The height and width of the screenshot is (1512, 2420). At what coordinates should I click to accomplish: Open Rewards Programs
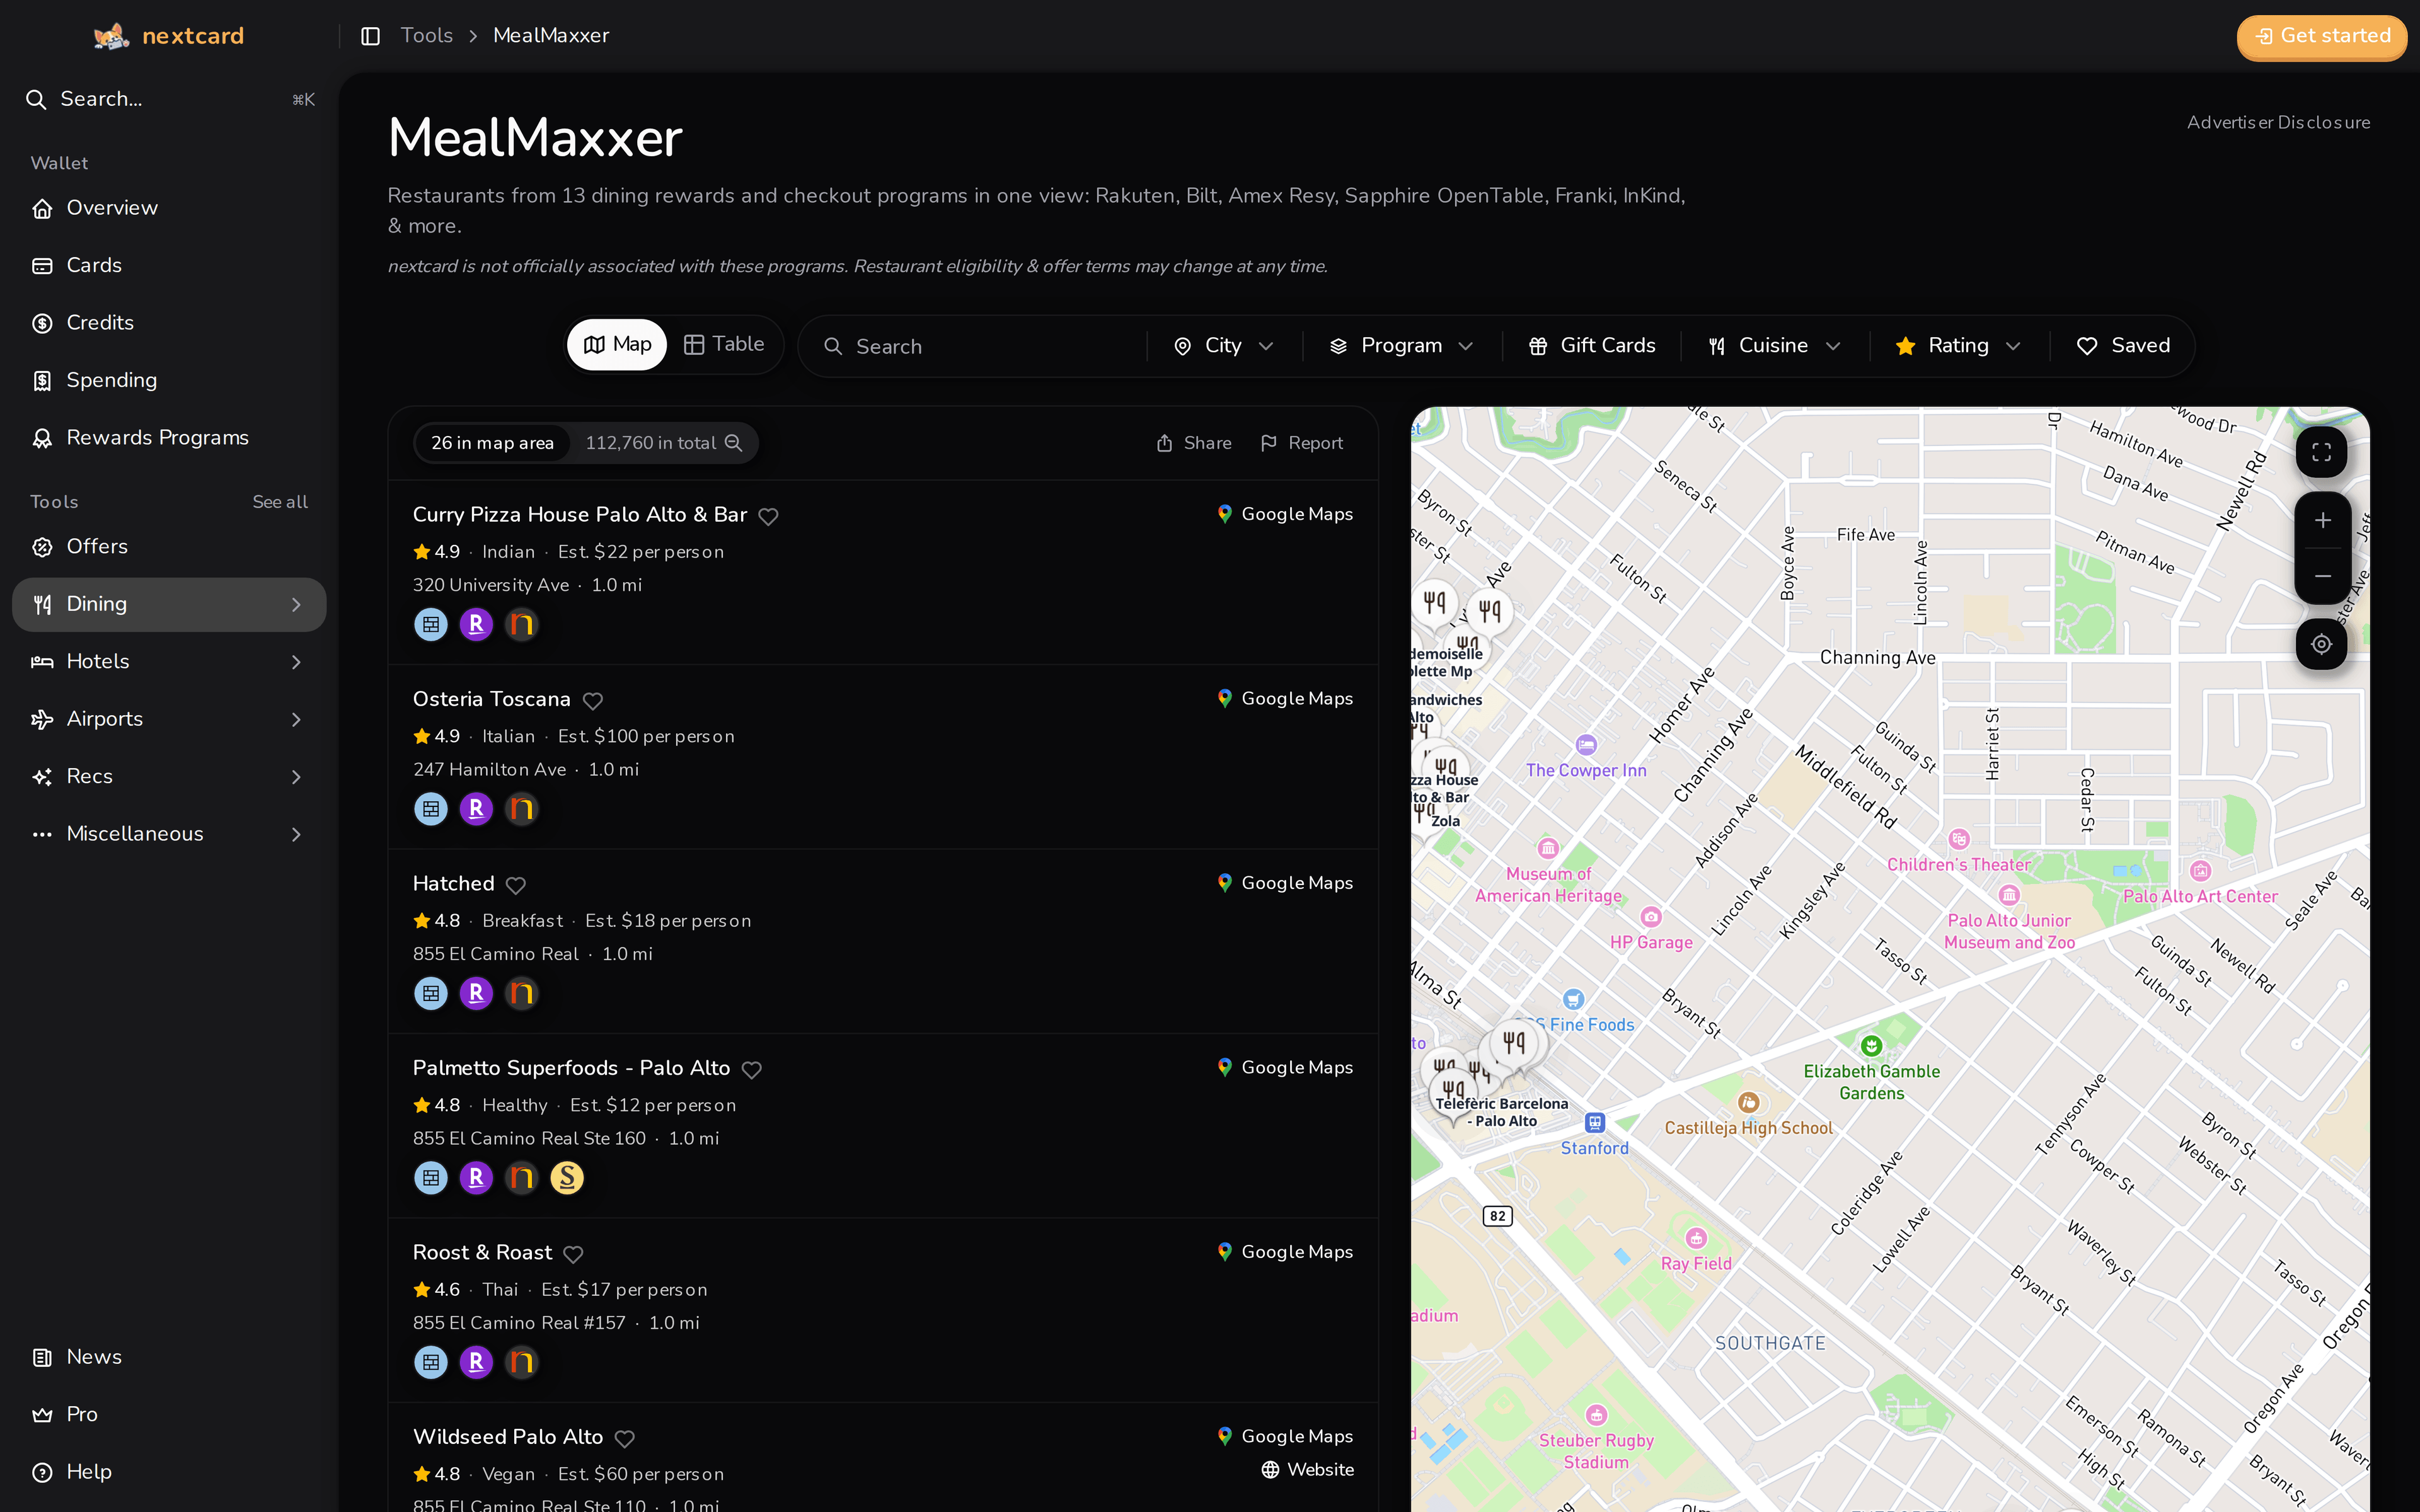[x=169, y=438]
